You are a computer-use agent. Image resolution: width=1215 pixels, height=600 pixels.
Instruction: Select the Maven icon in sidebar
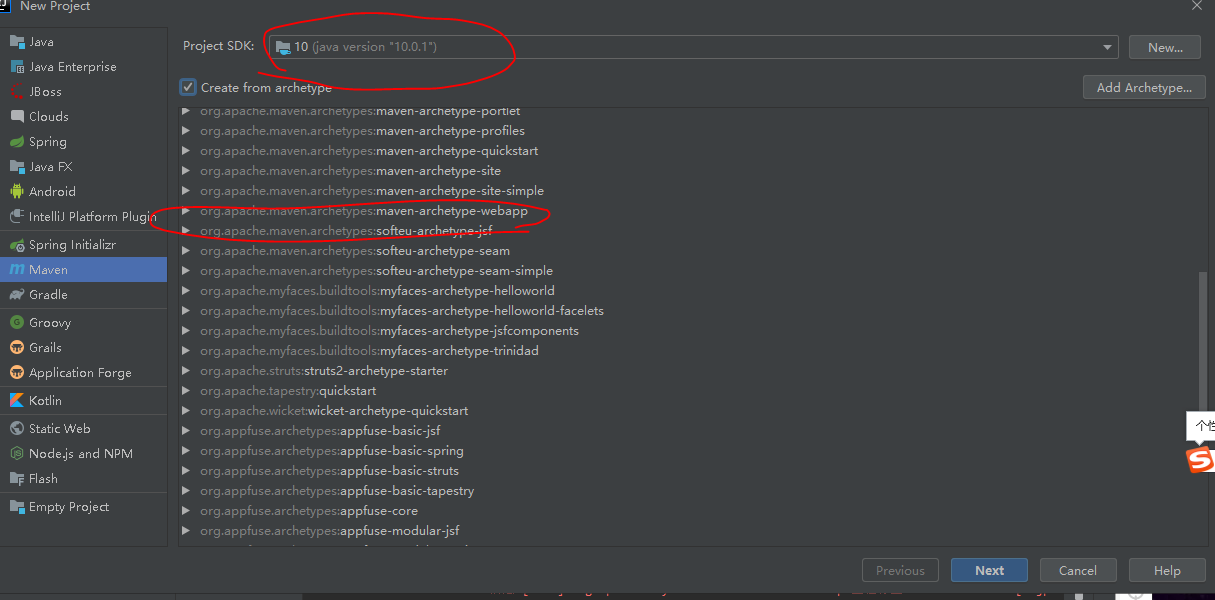[16, 270]
